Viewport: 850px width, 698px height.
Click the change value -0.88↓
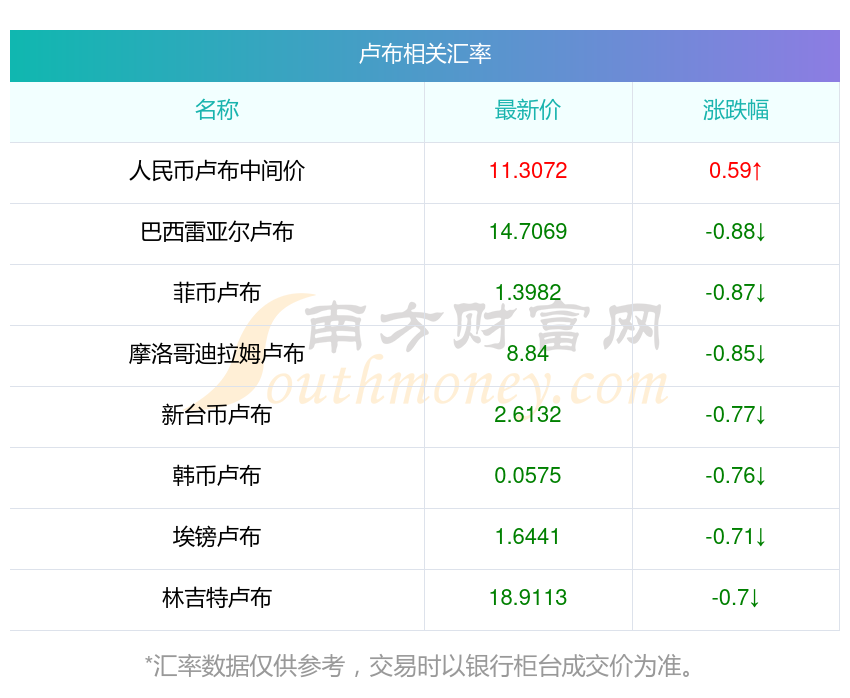point(736,232)
